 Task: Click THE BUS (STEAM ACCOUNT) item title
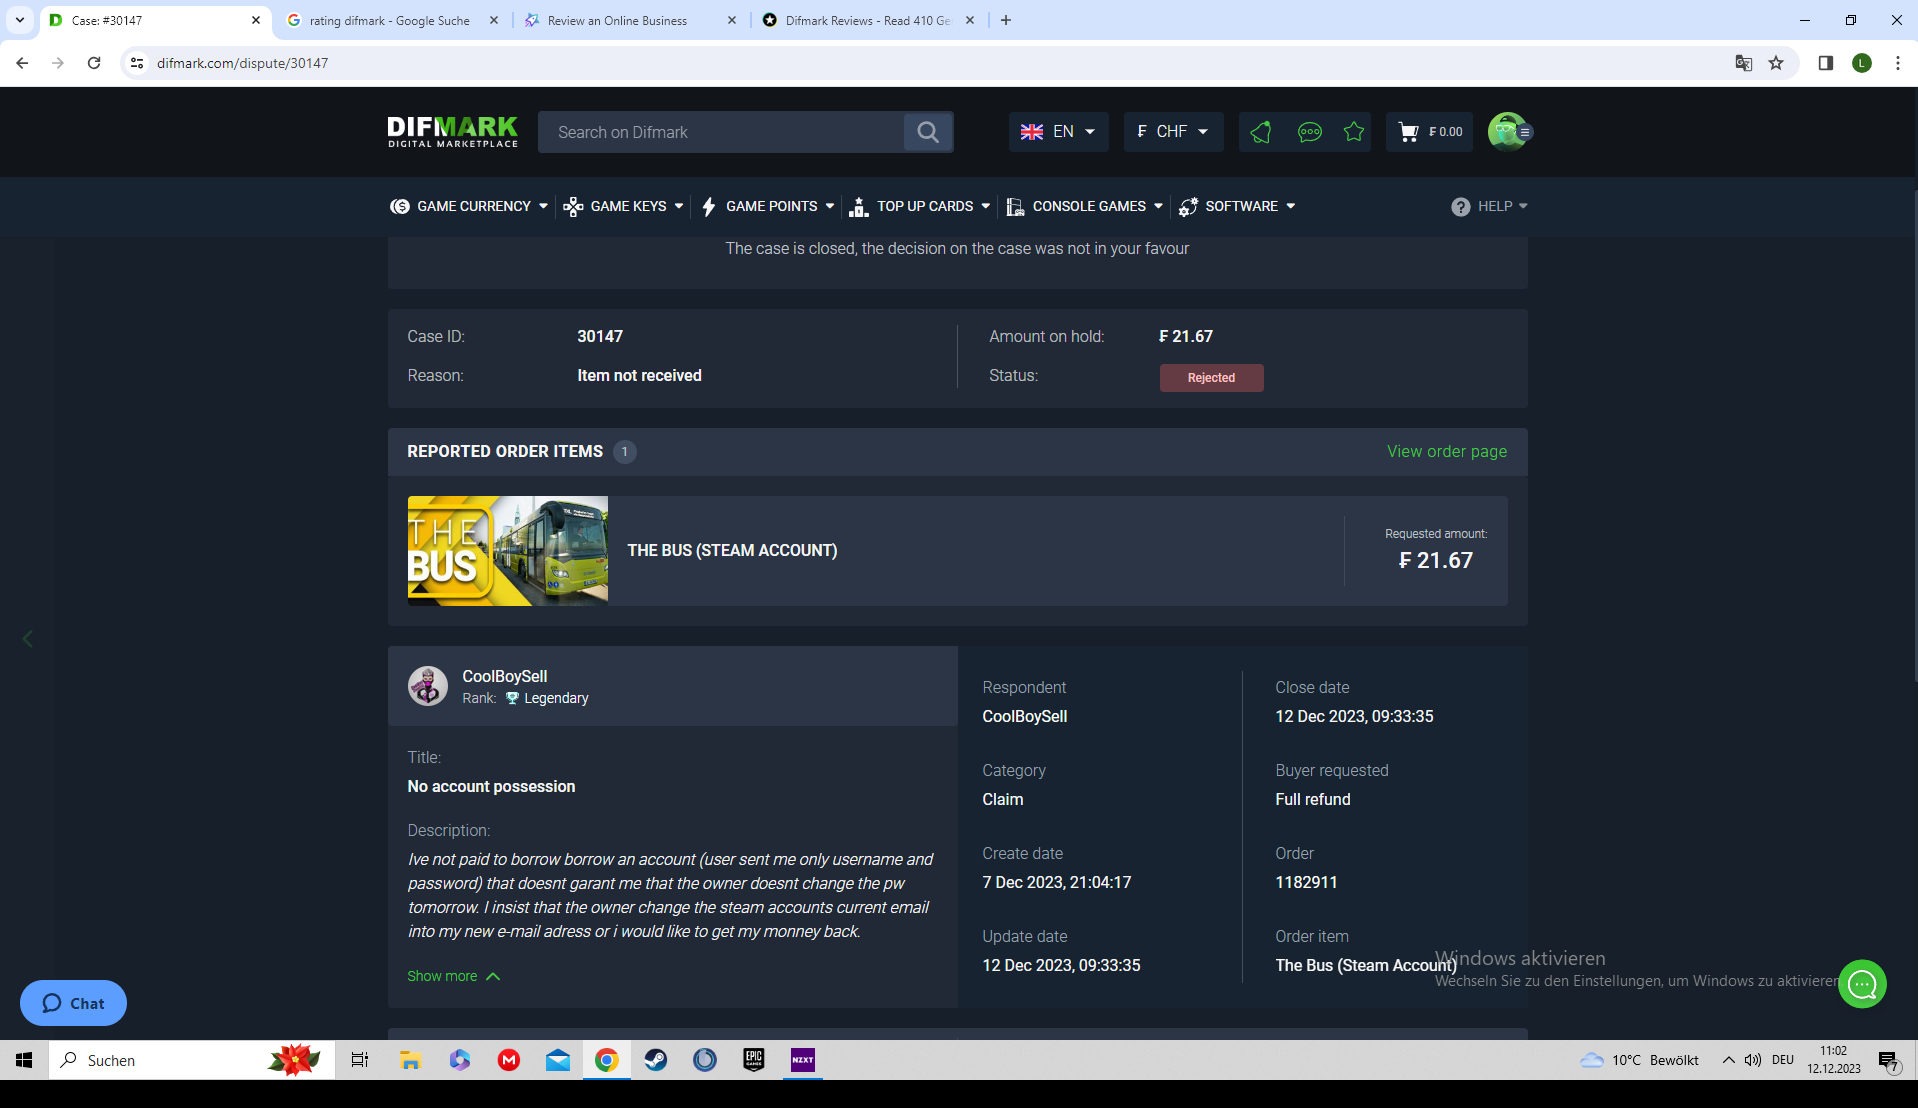click(x=732, y=551)
